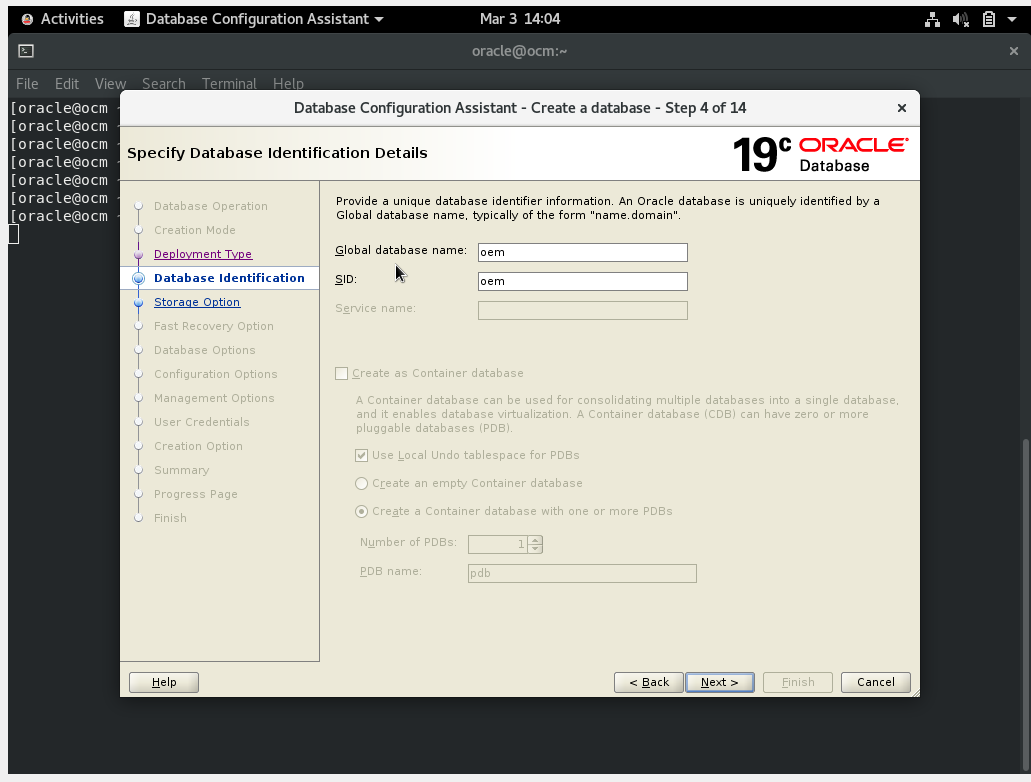Select the Database Identification step

click(229, 278)
